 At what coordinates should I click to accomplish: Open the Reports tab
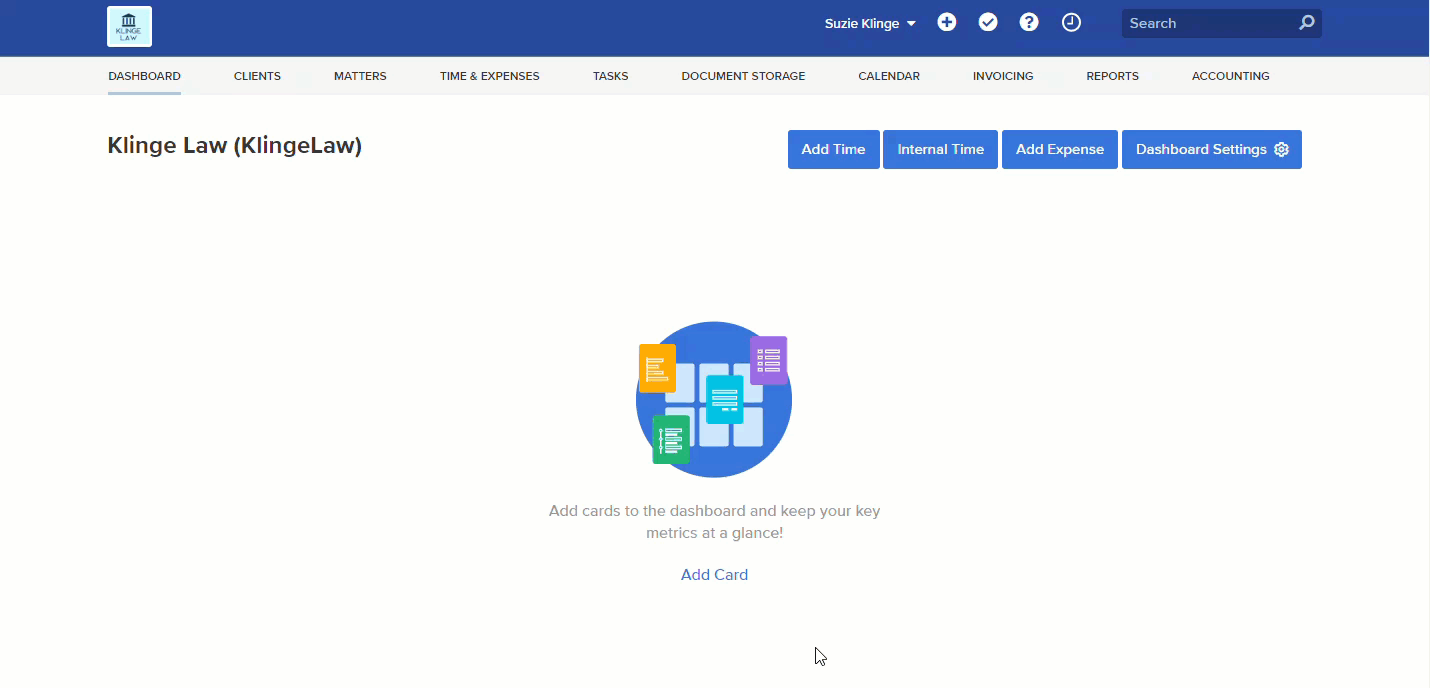(1112, 76)
